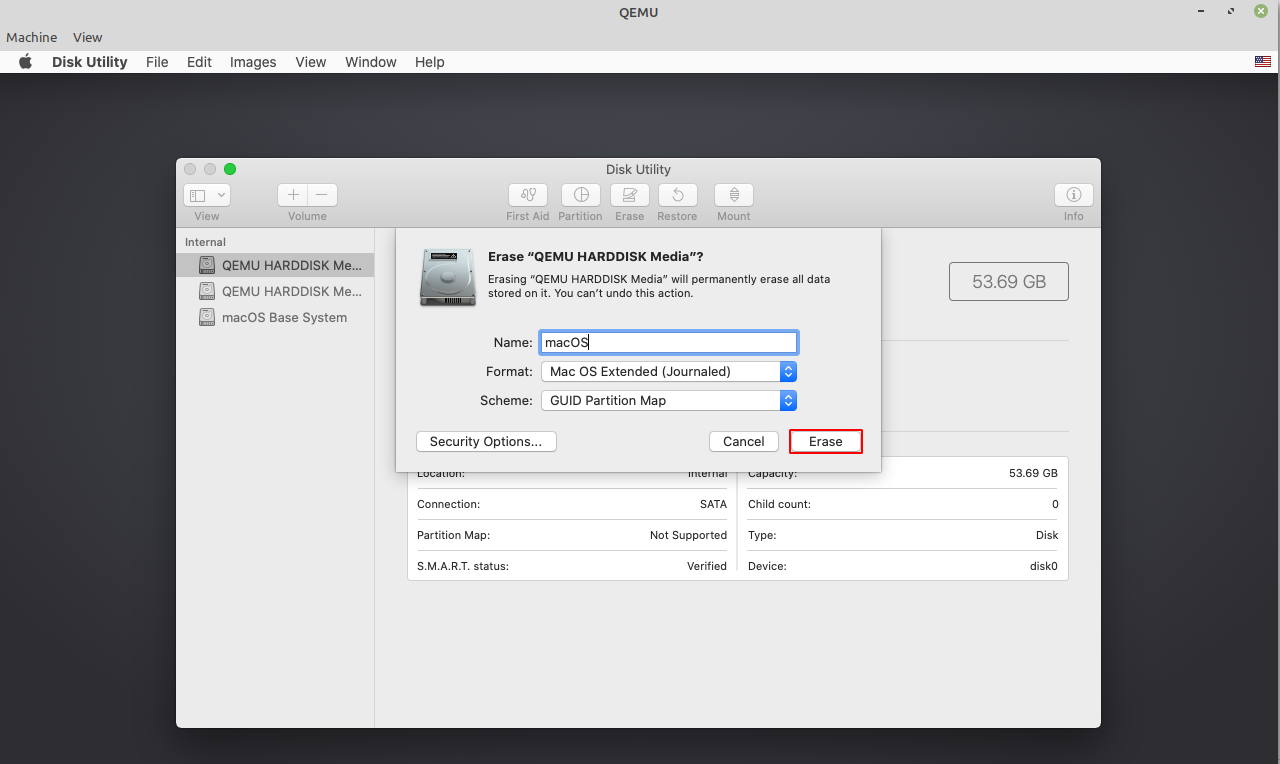The height and width of the screenshot is (764, 1280).
Task: Click the Erase toolbar icon
Action: click(629, 195)
